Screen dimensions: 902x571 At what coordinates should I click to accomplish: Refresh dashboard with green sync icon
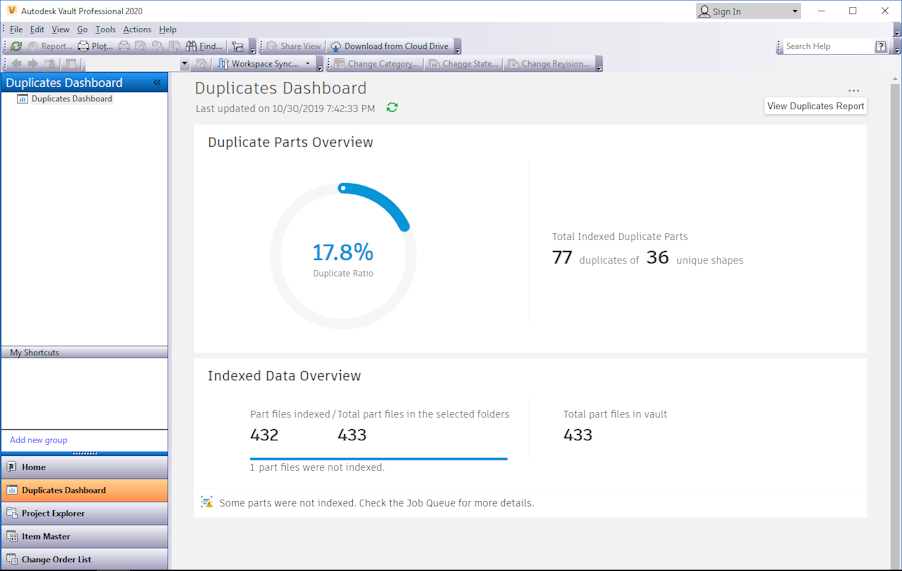392,108
